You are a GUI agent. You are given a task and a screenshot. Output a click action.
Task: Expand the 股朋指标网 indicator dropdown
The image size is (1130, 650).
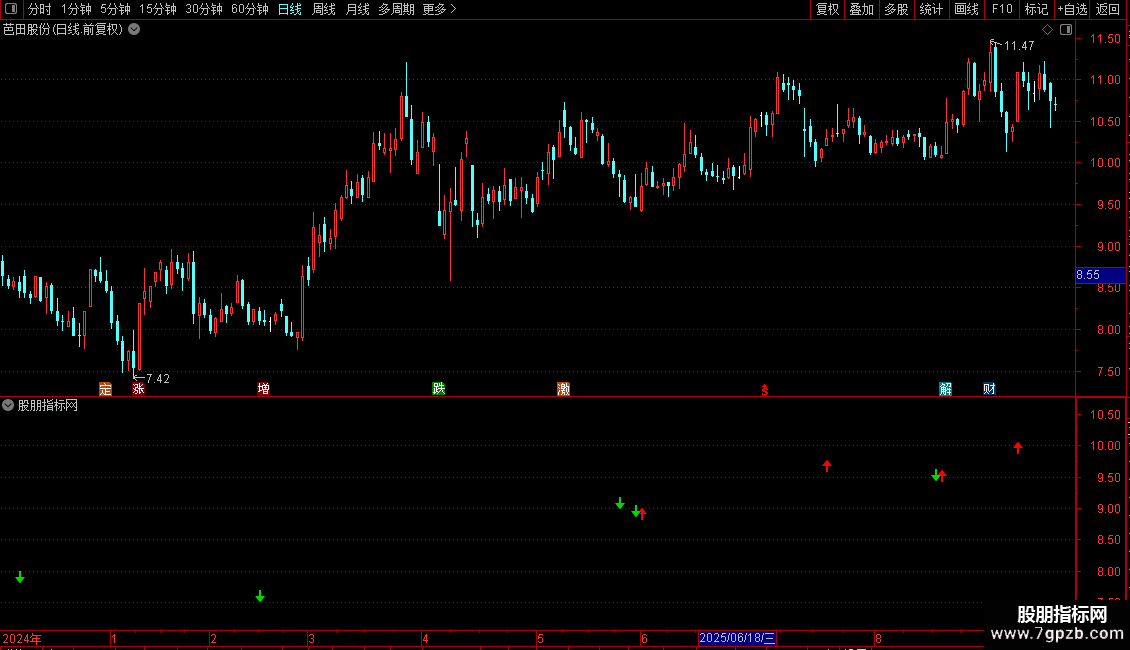pos(8,405)
